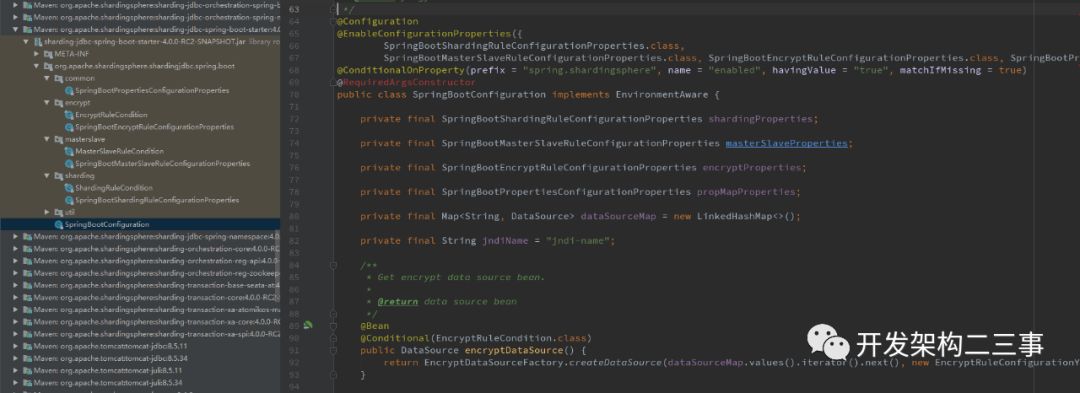Click the @RequiredArgsConstructor annotation
This screenshot has width=1080, height=393.
point(406,83)
